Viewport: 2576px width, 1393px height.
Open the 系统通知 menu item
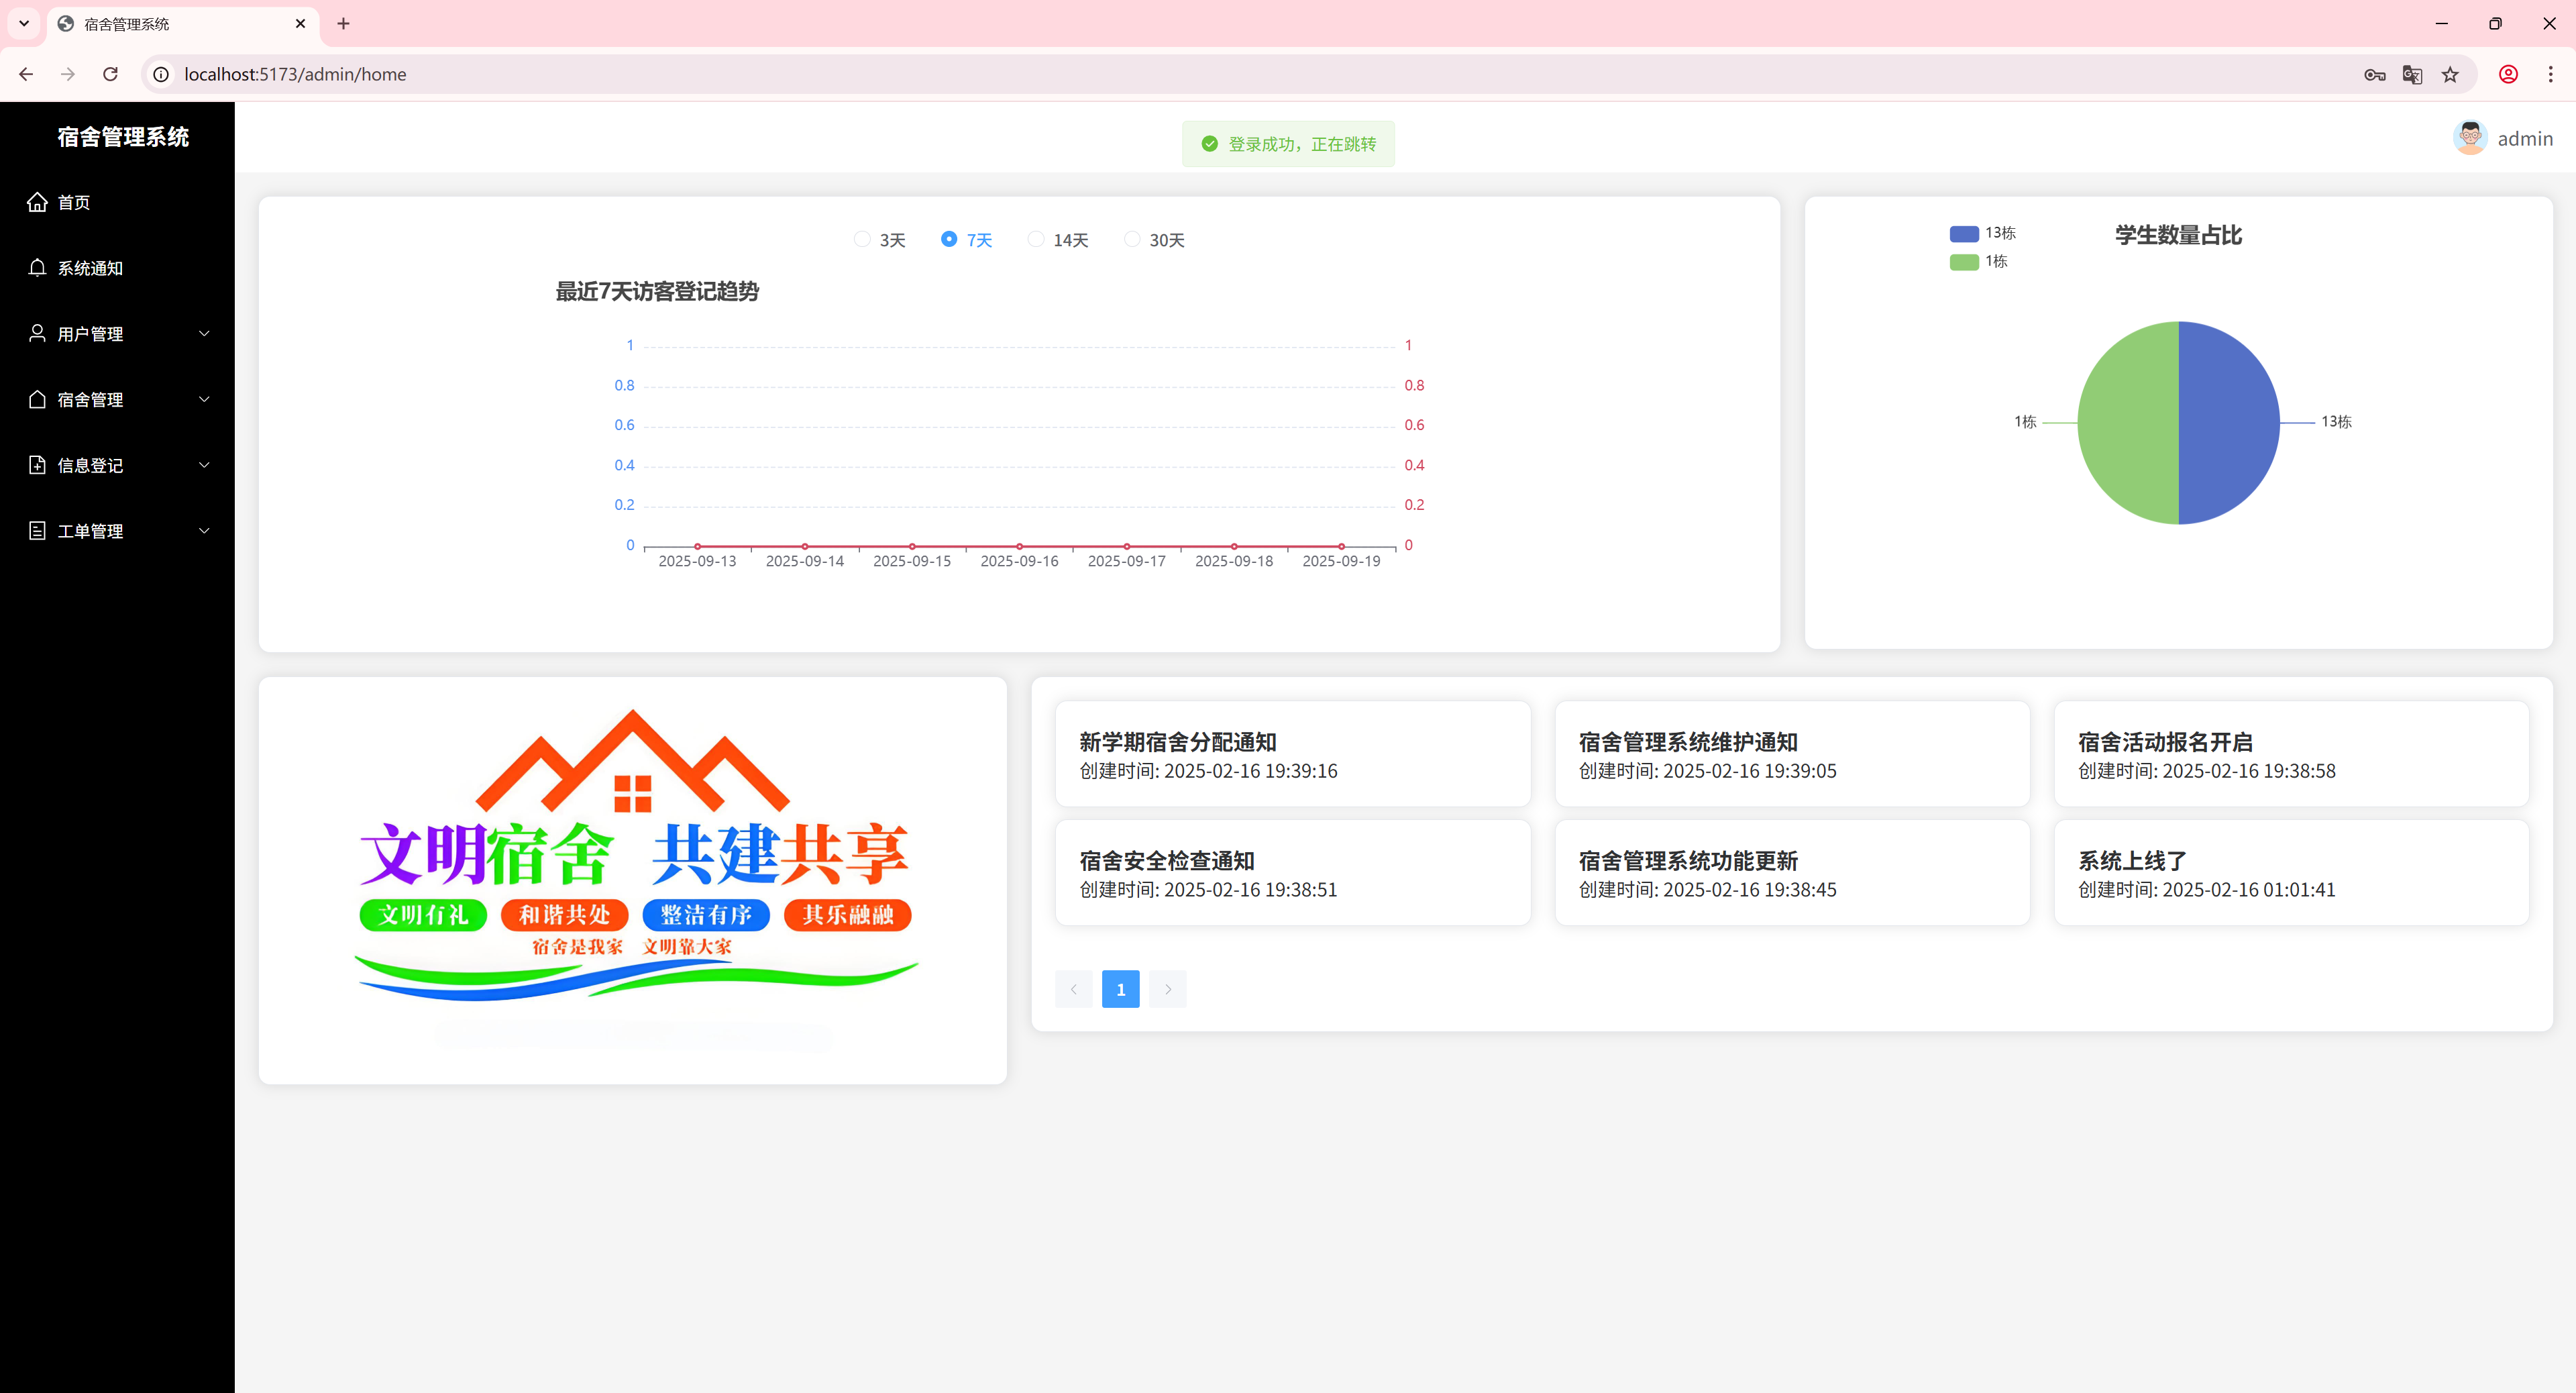click(x=90, y=268)
